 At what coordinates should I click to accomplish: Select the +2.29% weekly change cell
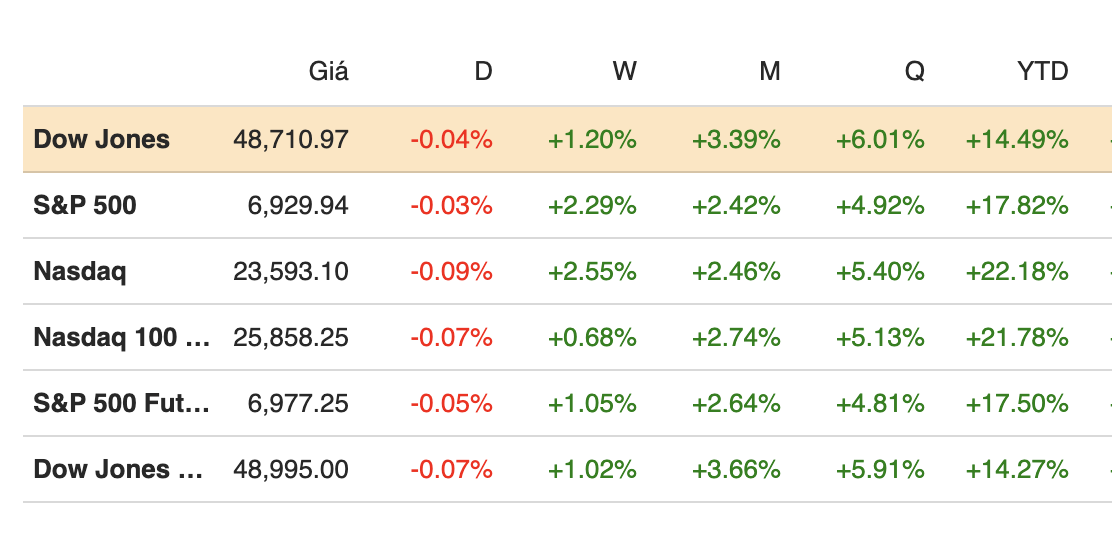pyautogui.click(x=592, y=205)
